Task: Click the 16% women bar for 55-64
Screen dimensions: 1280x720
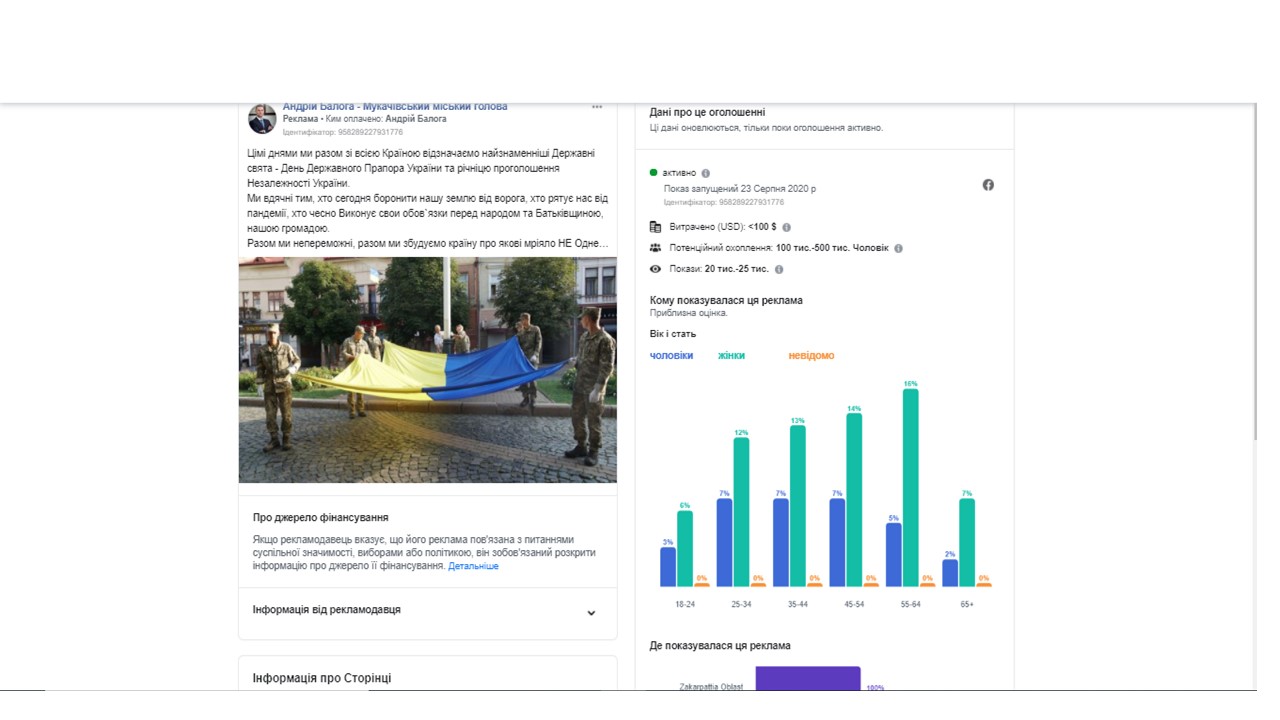Action: click(x=910, y=487)
